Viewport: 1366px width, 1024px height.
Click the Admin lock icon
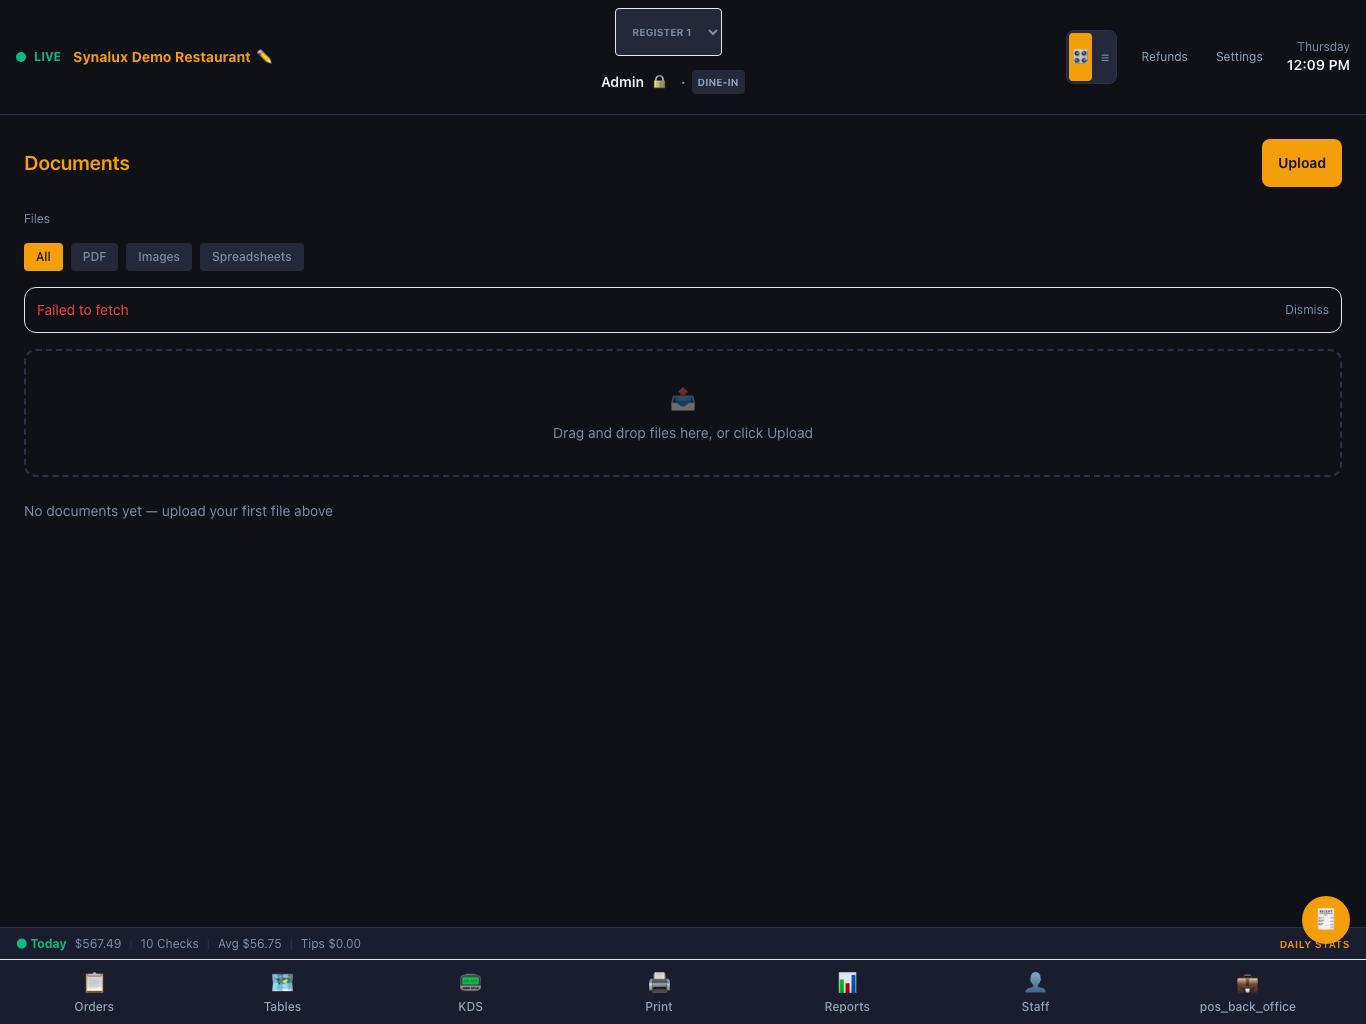659,82
